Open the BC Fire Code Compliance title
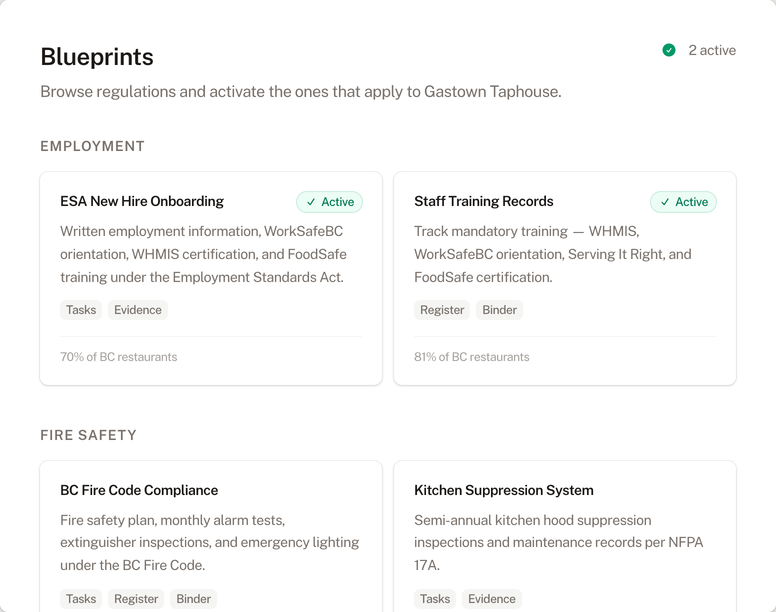Viewport: 776px width, 612px height. pos(139,490)
